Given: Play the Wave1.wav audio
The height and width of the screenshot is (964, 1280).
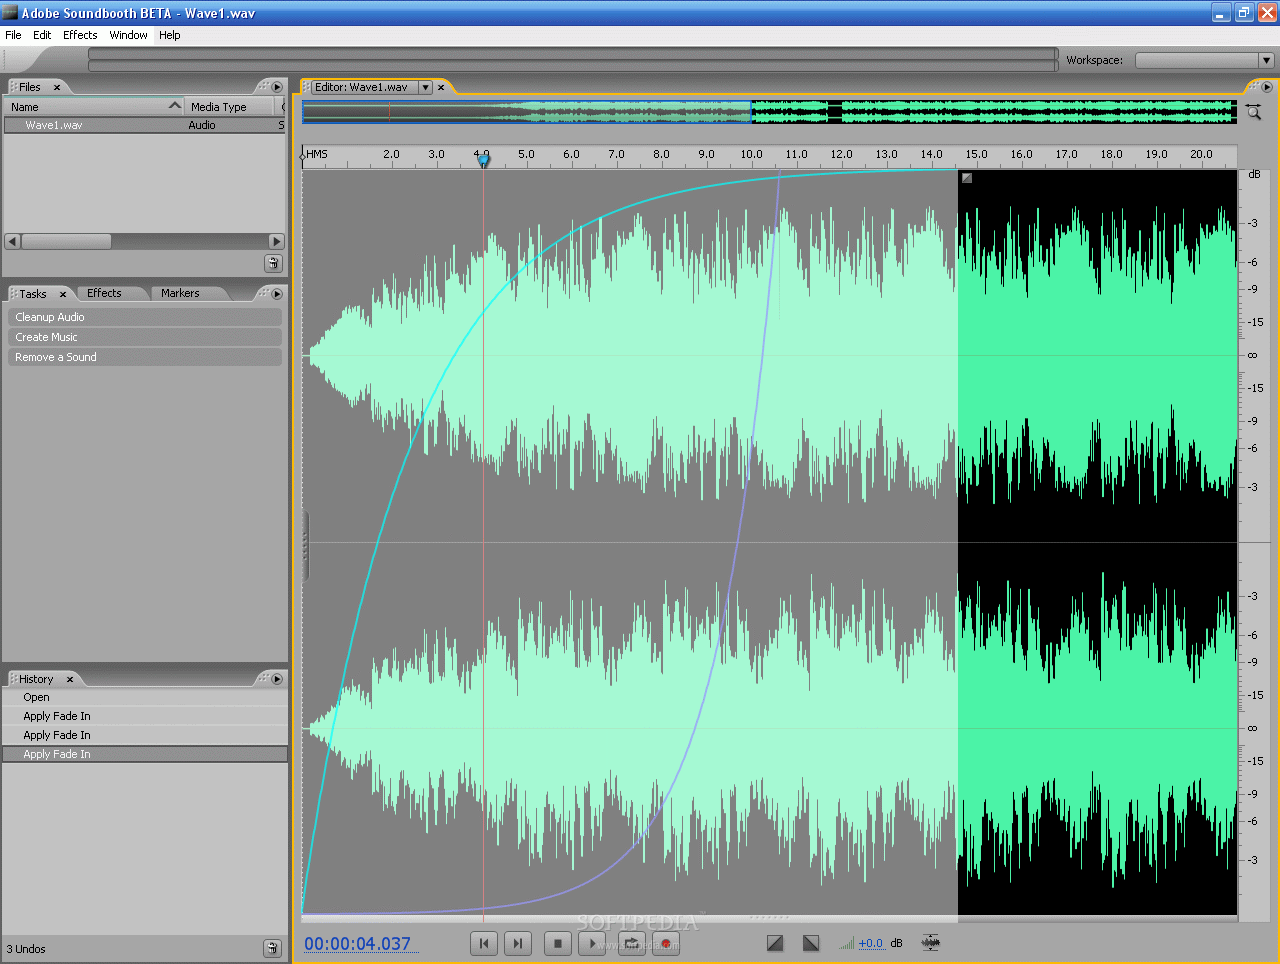Looking at the screenshot, I should coord(592,943).
